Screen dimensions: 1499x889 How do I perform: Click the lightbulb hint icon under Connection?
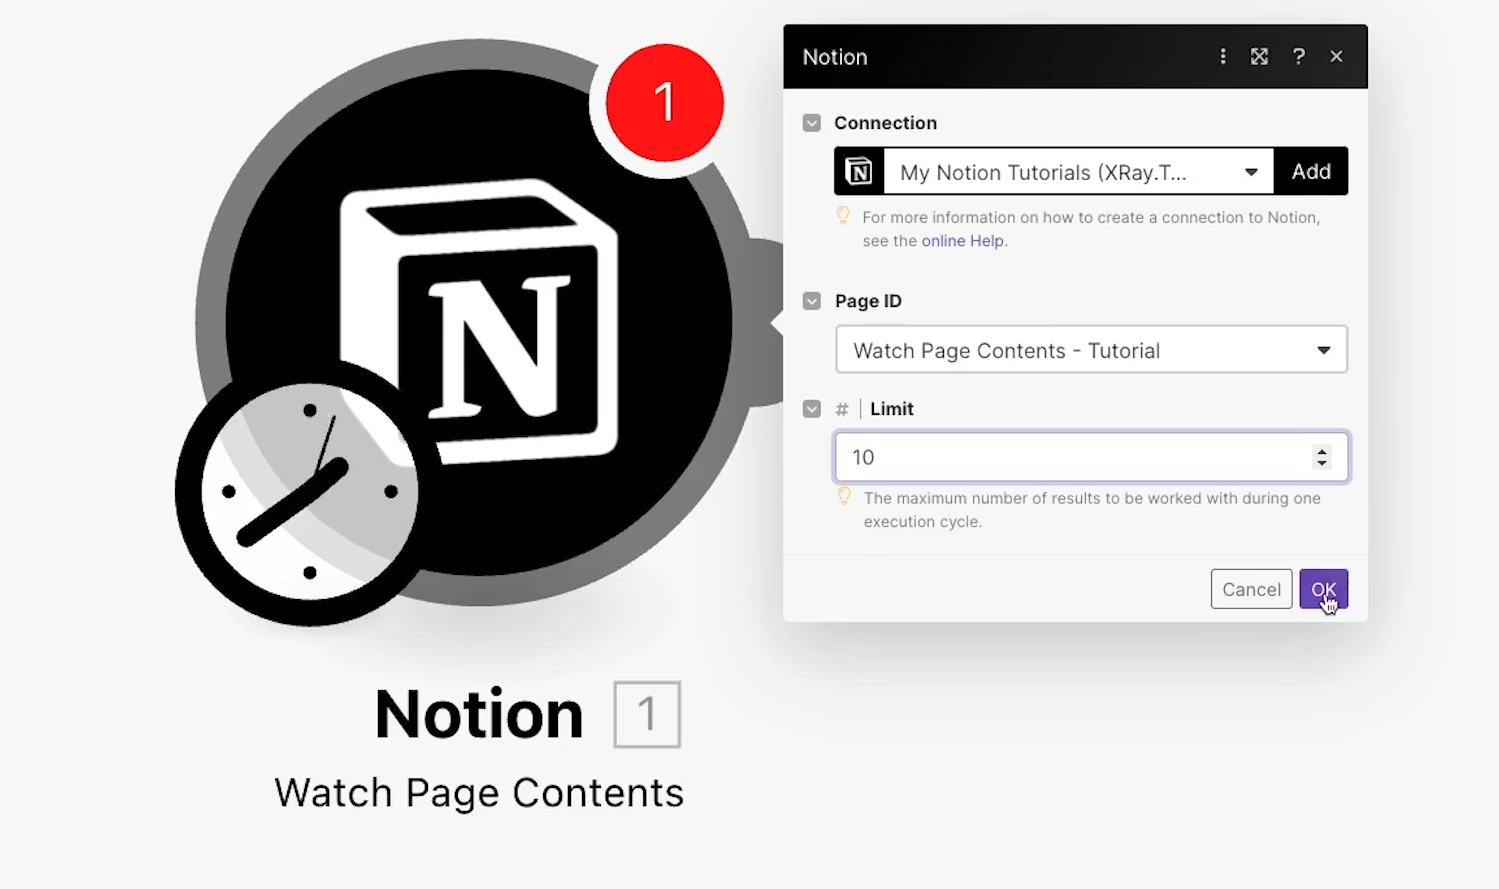point(843,216)
